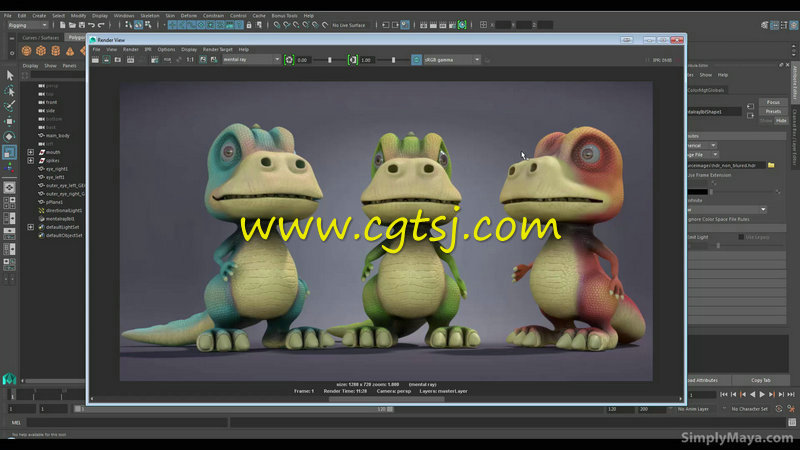Click the Presets button
Screen dimensions: 800x450
coord(773,111)
